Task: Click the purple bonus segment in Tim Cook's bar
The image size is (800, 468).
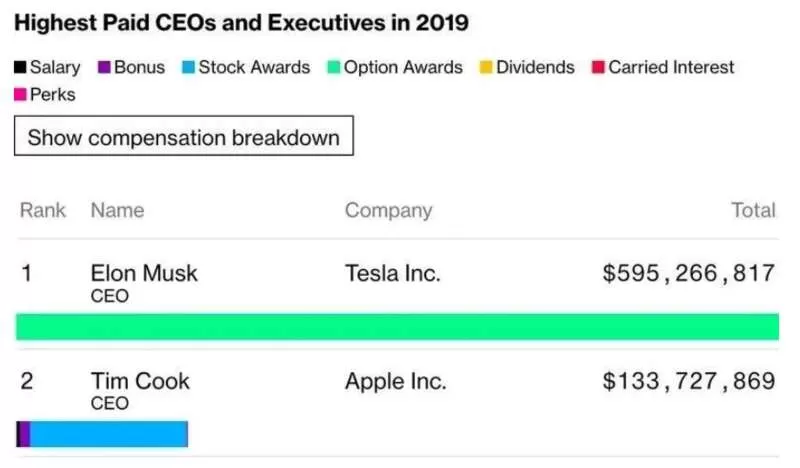Action: click(24, 434)
